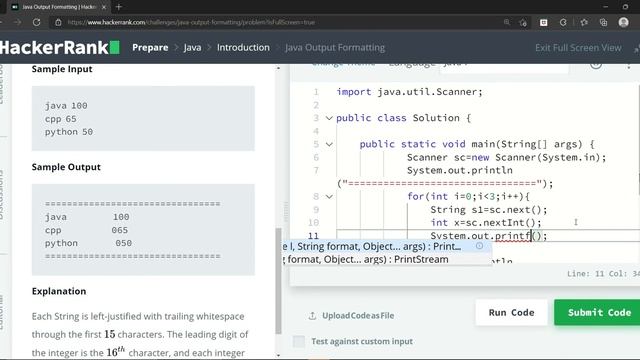
Task: Click the upload arrow icon
Action: pyautogui.click(x=312, y=316)
